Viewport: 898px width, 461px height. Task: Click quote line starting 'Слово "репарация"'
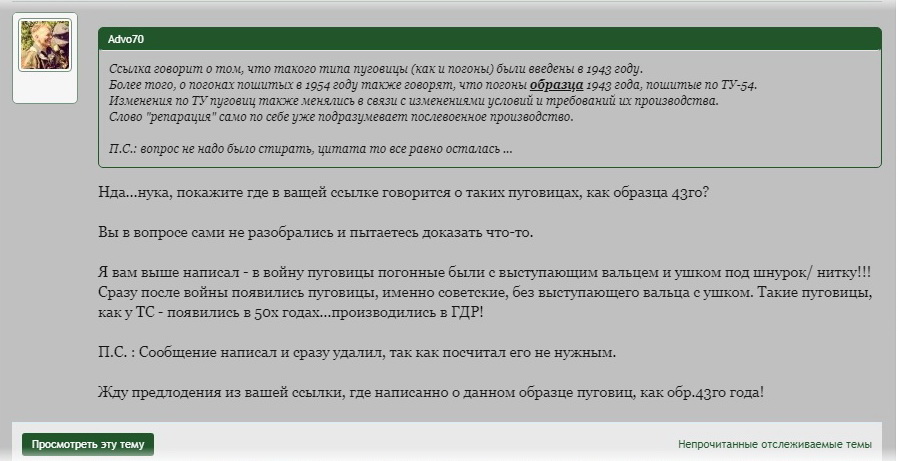point(341,117)
